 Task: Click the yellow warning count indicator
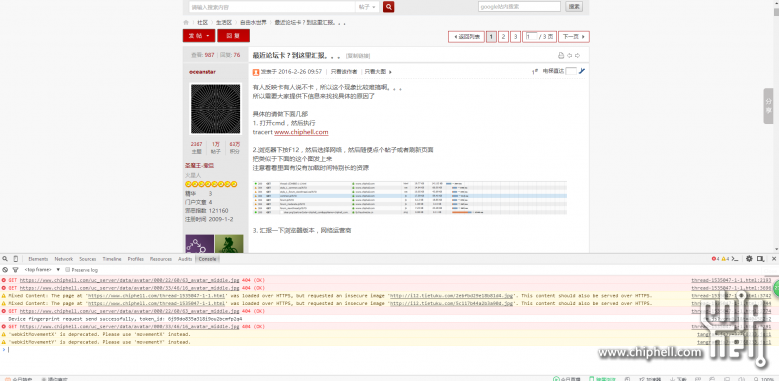point(725,259)
